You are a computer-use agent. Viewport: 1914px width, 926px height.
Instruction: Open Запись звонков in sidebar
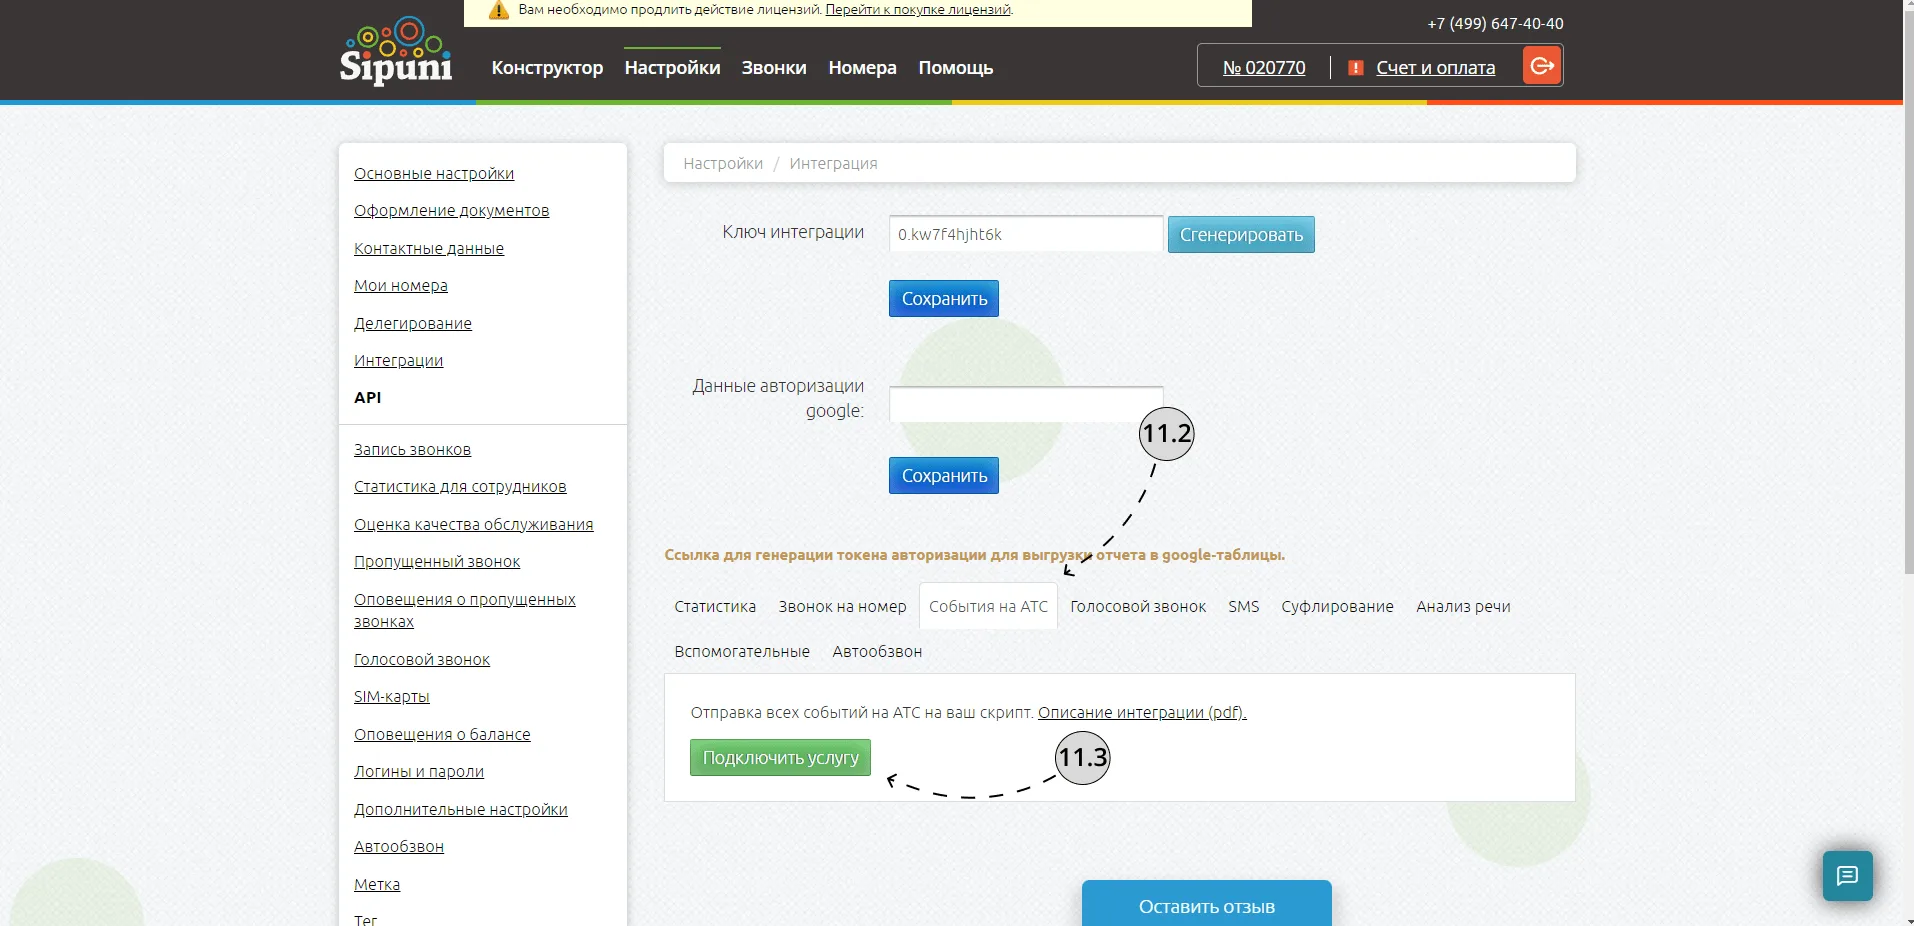pos(412,449)
